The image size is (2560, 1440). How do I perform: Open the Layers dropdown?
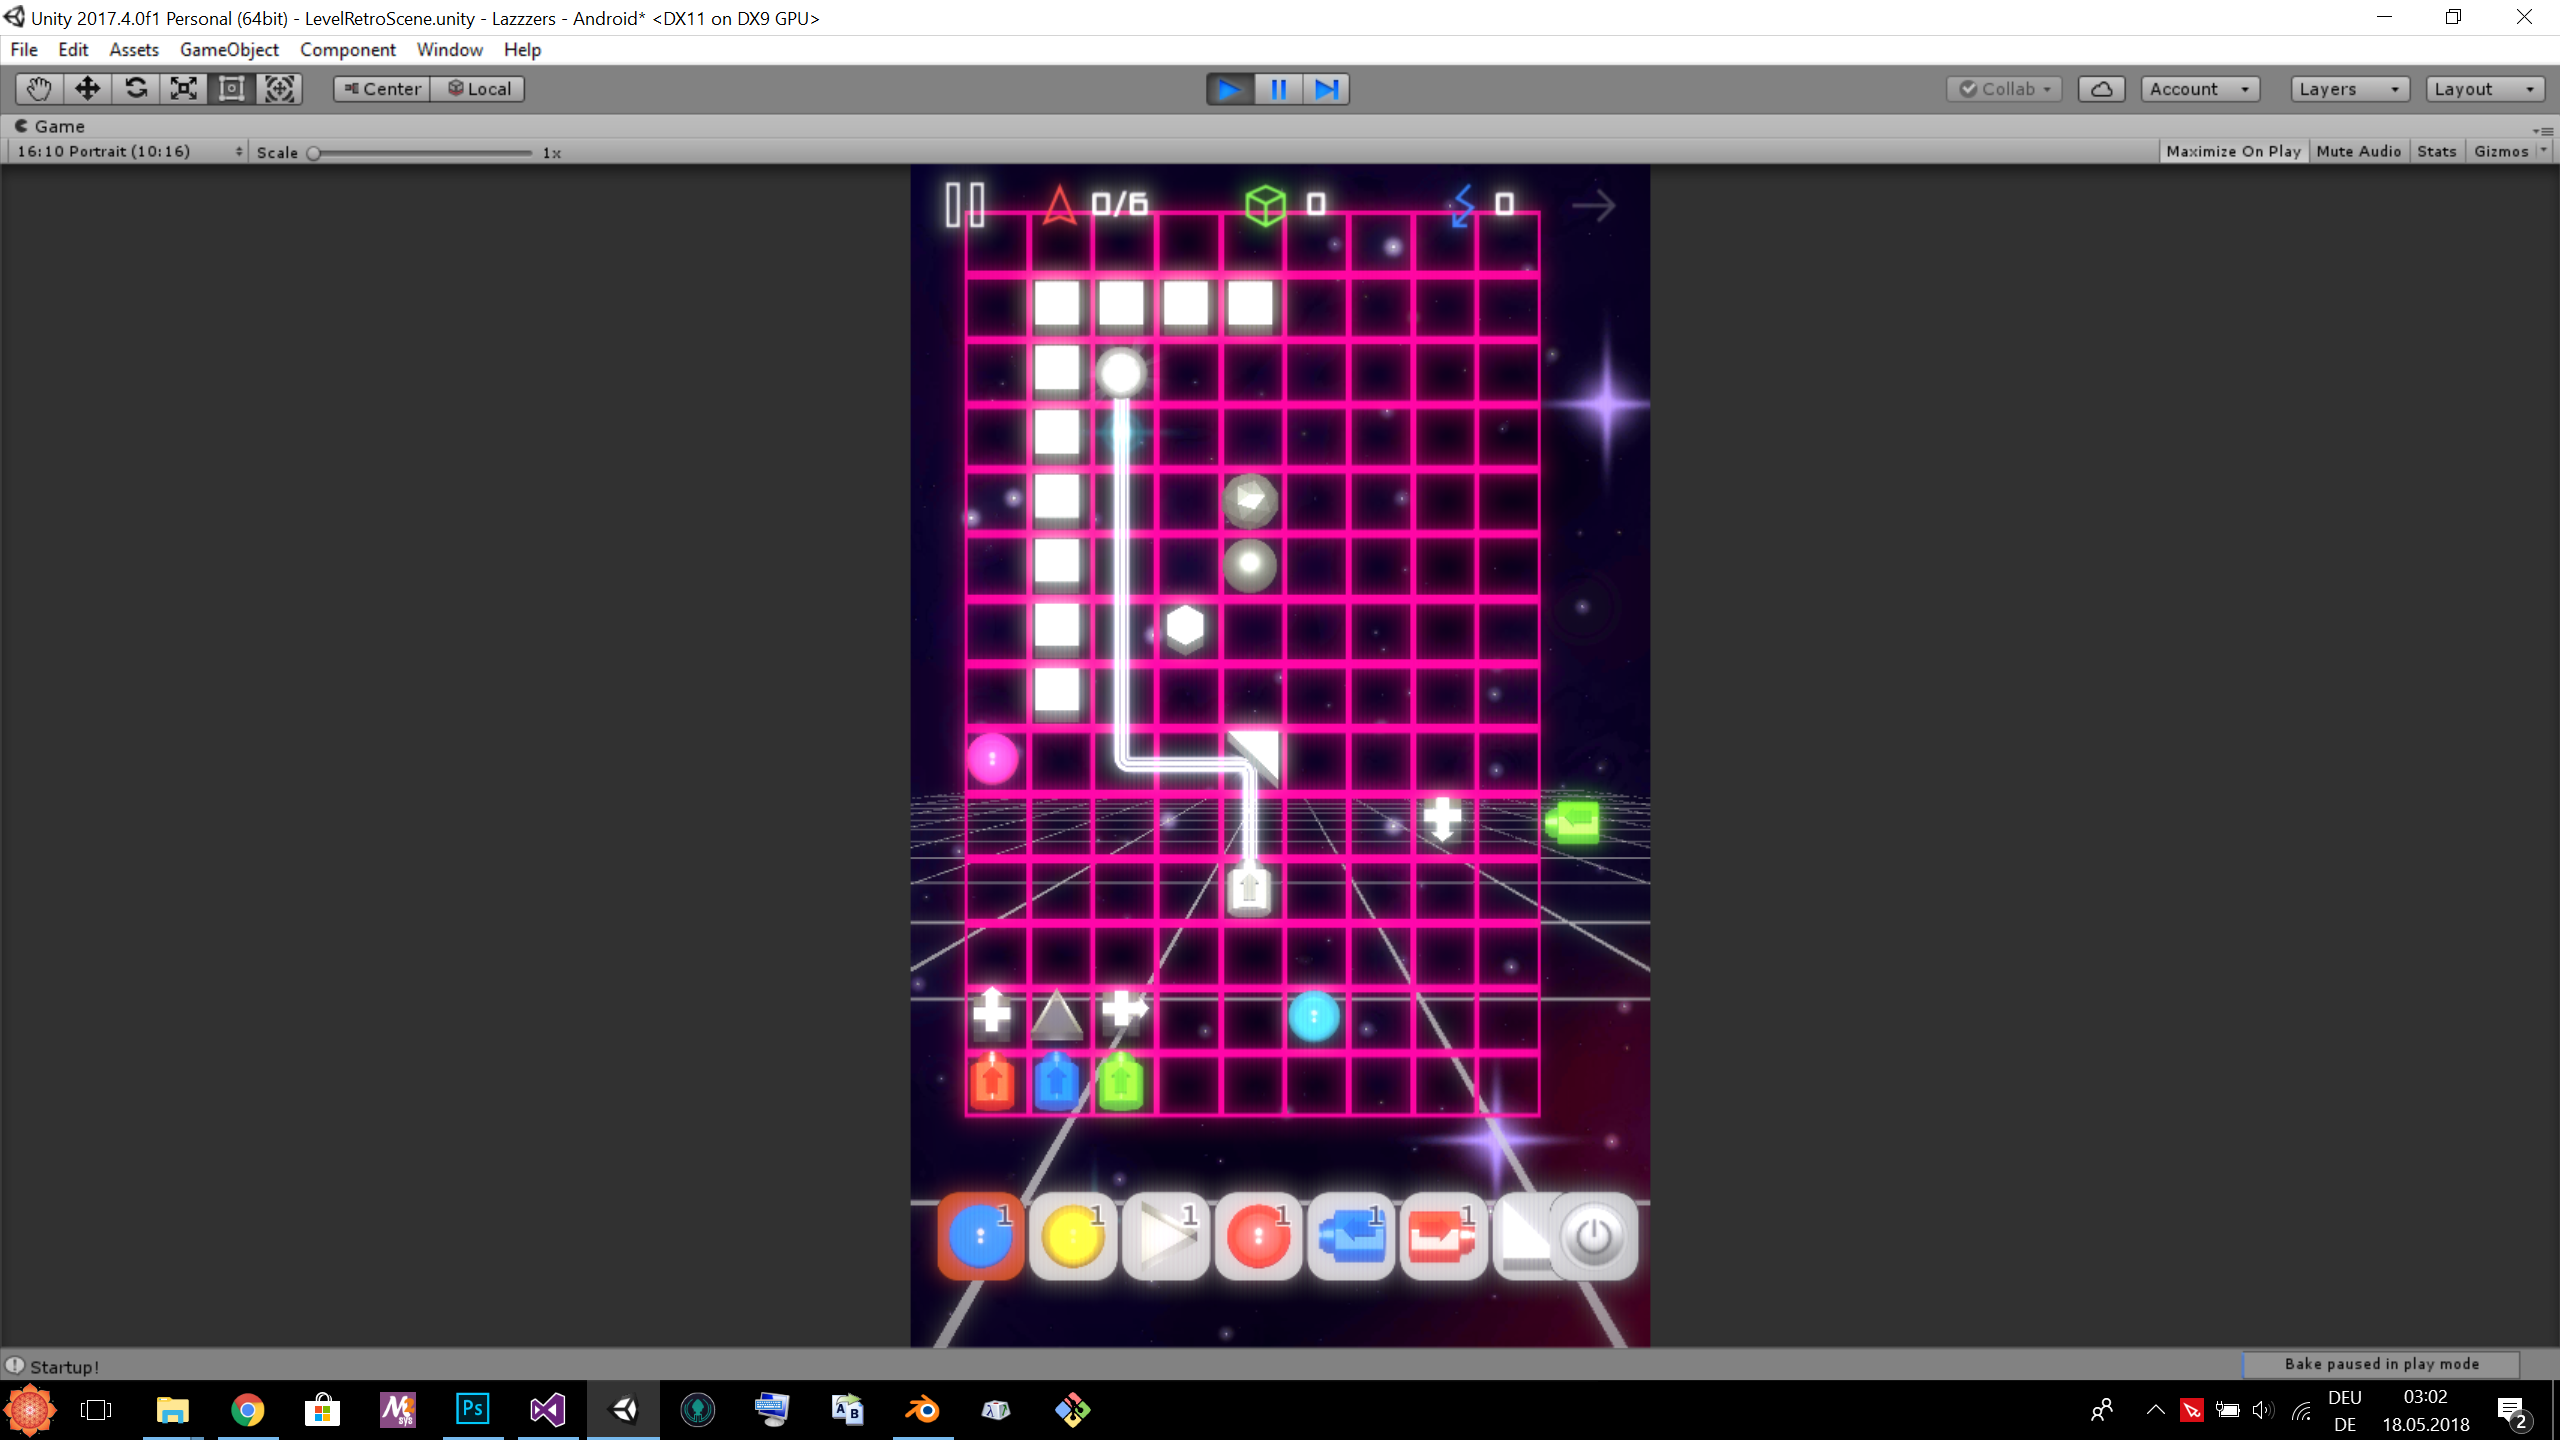click(2348, 89)
